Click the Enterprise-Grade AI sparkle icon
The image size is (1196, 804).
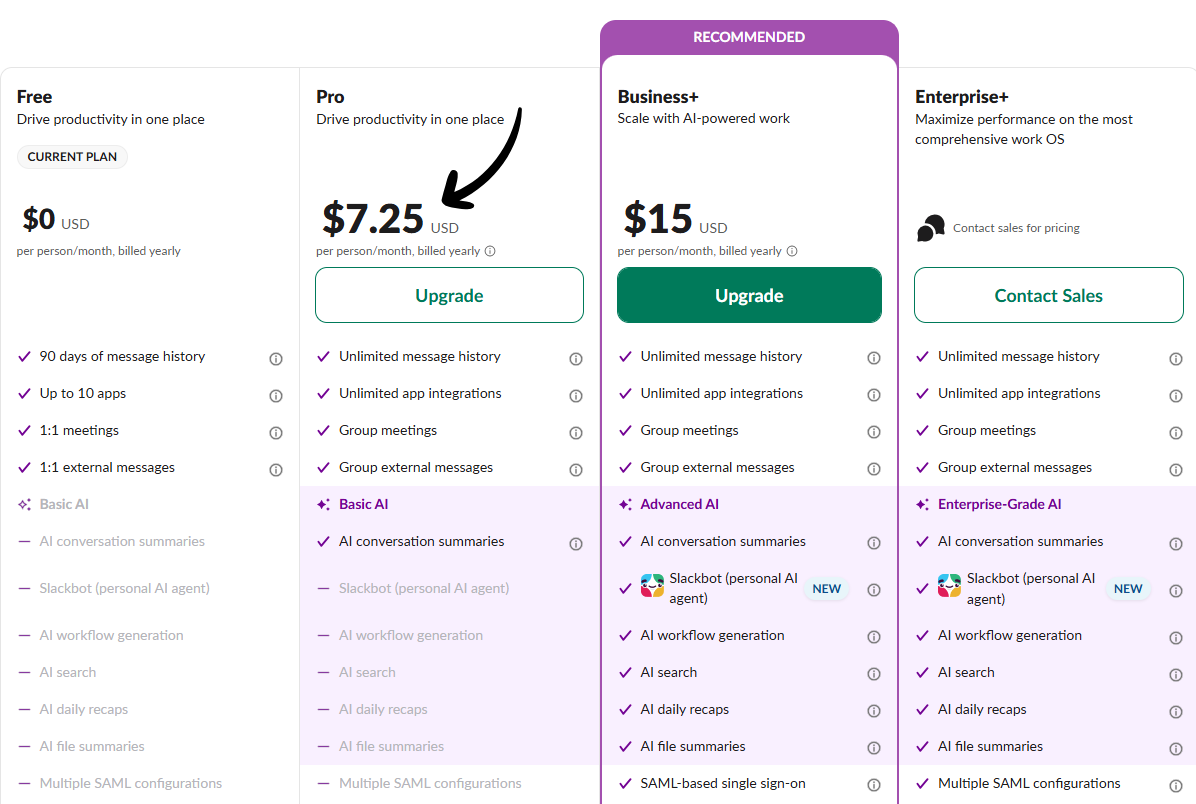pos(922,505)
